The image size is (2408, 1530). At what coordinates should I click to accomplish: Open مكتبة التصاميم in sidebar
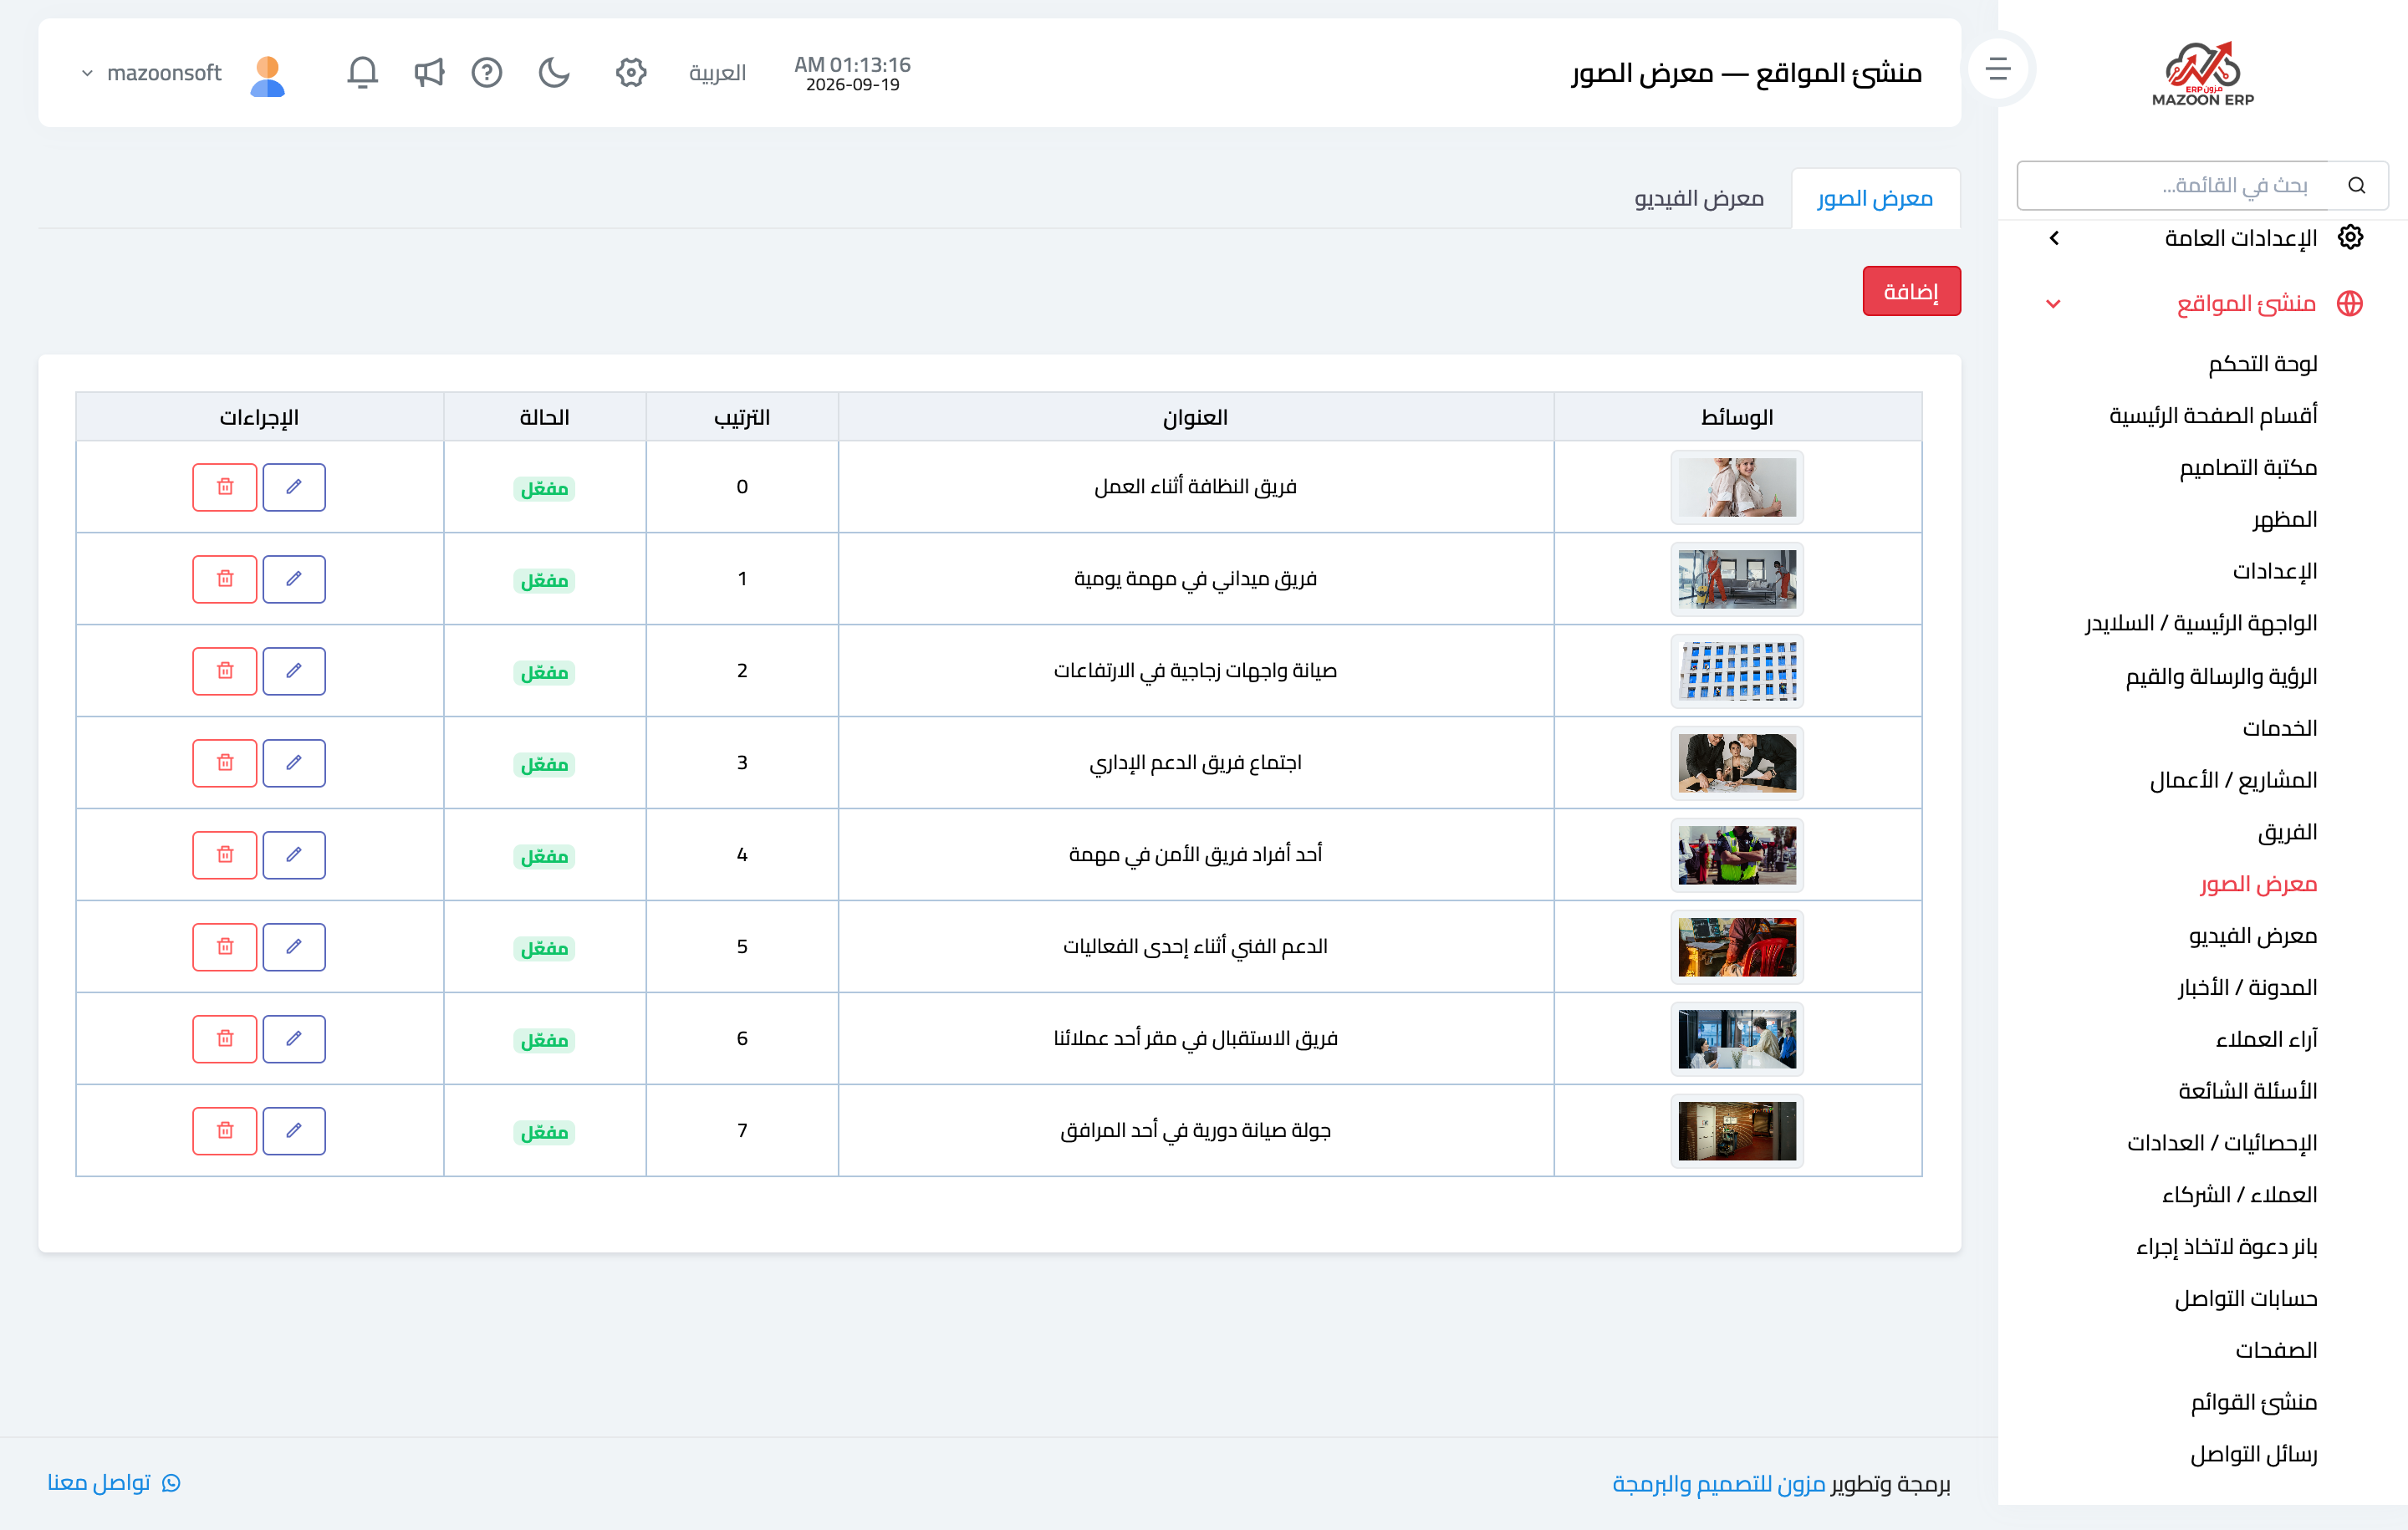(x=2248, y=467)
